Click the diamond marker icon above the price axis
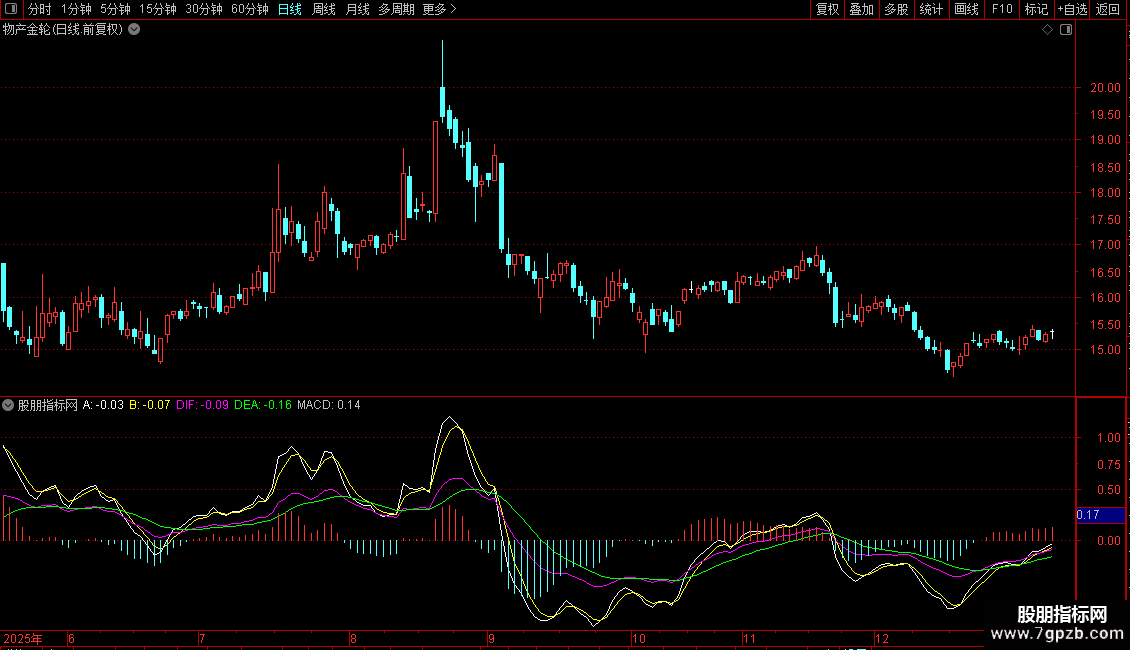 click(1047, 30)
